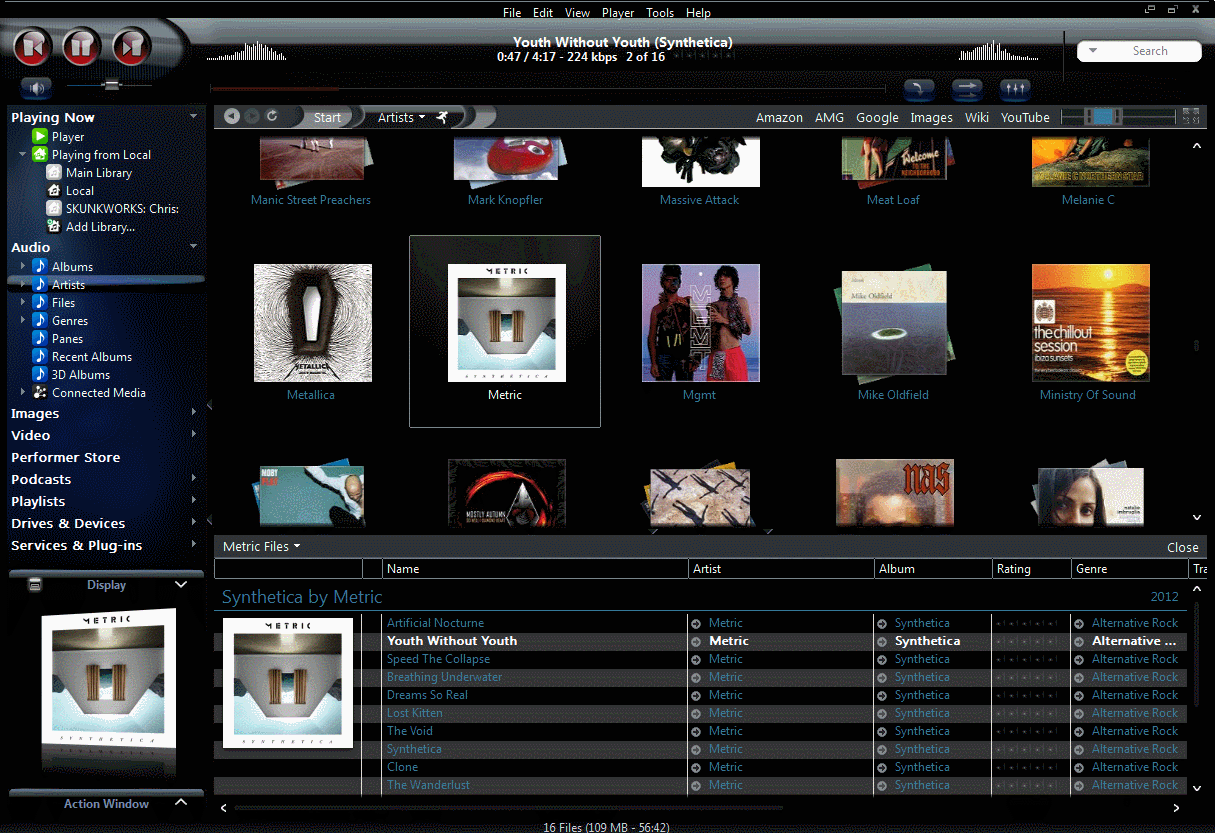Screen dimensions: 1215x833
Task: Open Connected Media
Action: coord(99,393)
